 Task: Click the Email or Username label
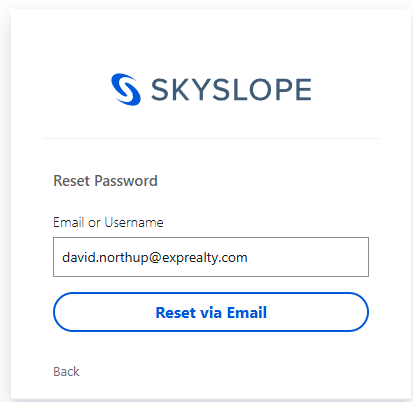(x=108, y=222)
